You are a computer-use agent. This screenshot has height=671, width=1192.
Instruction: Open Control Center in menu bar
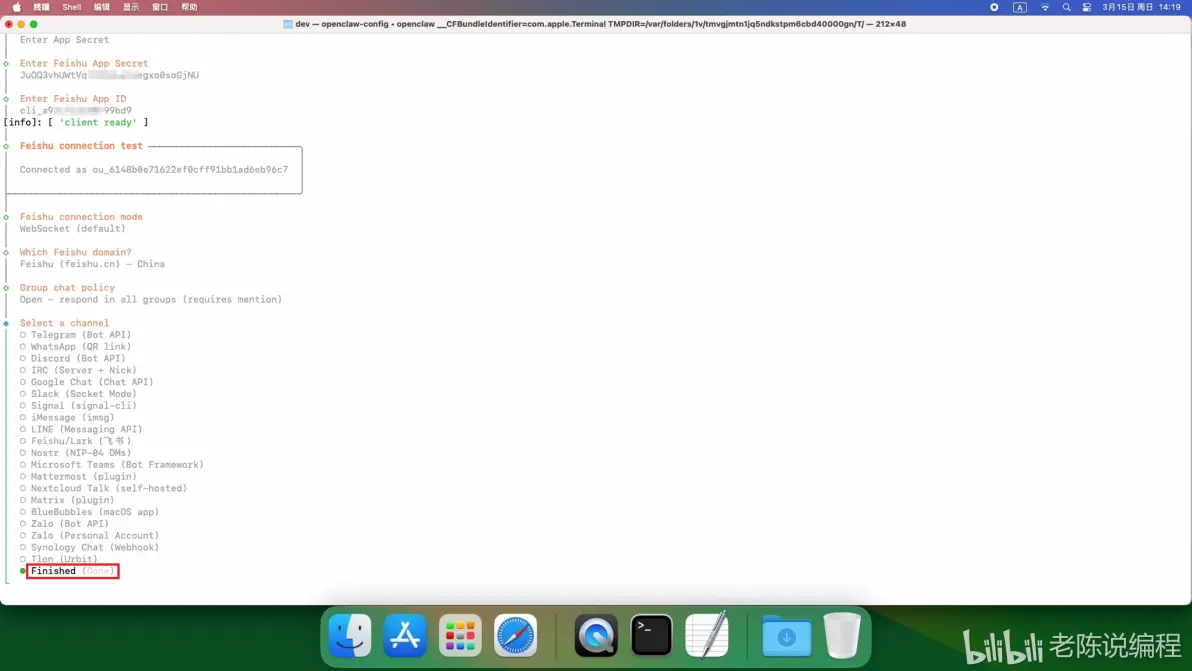(x=1087, y=7)
